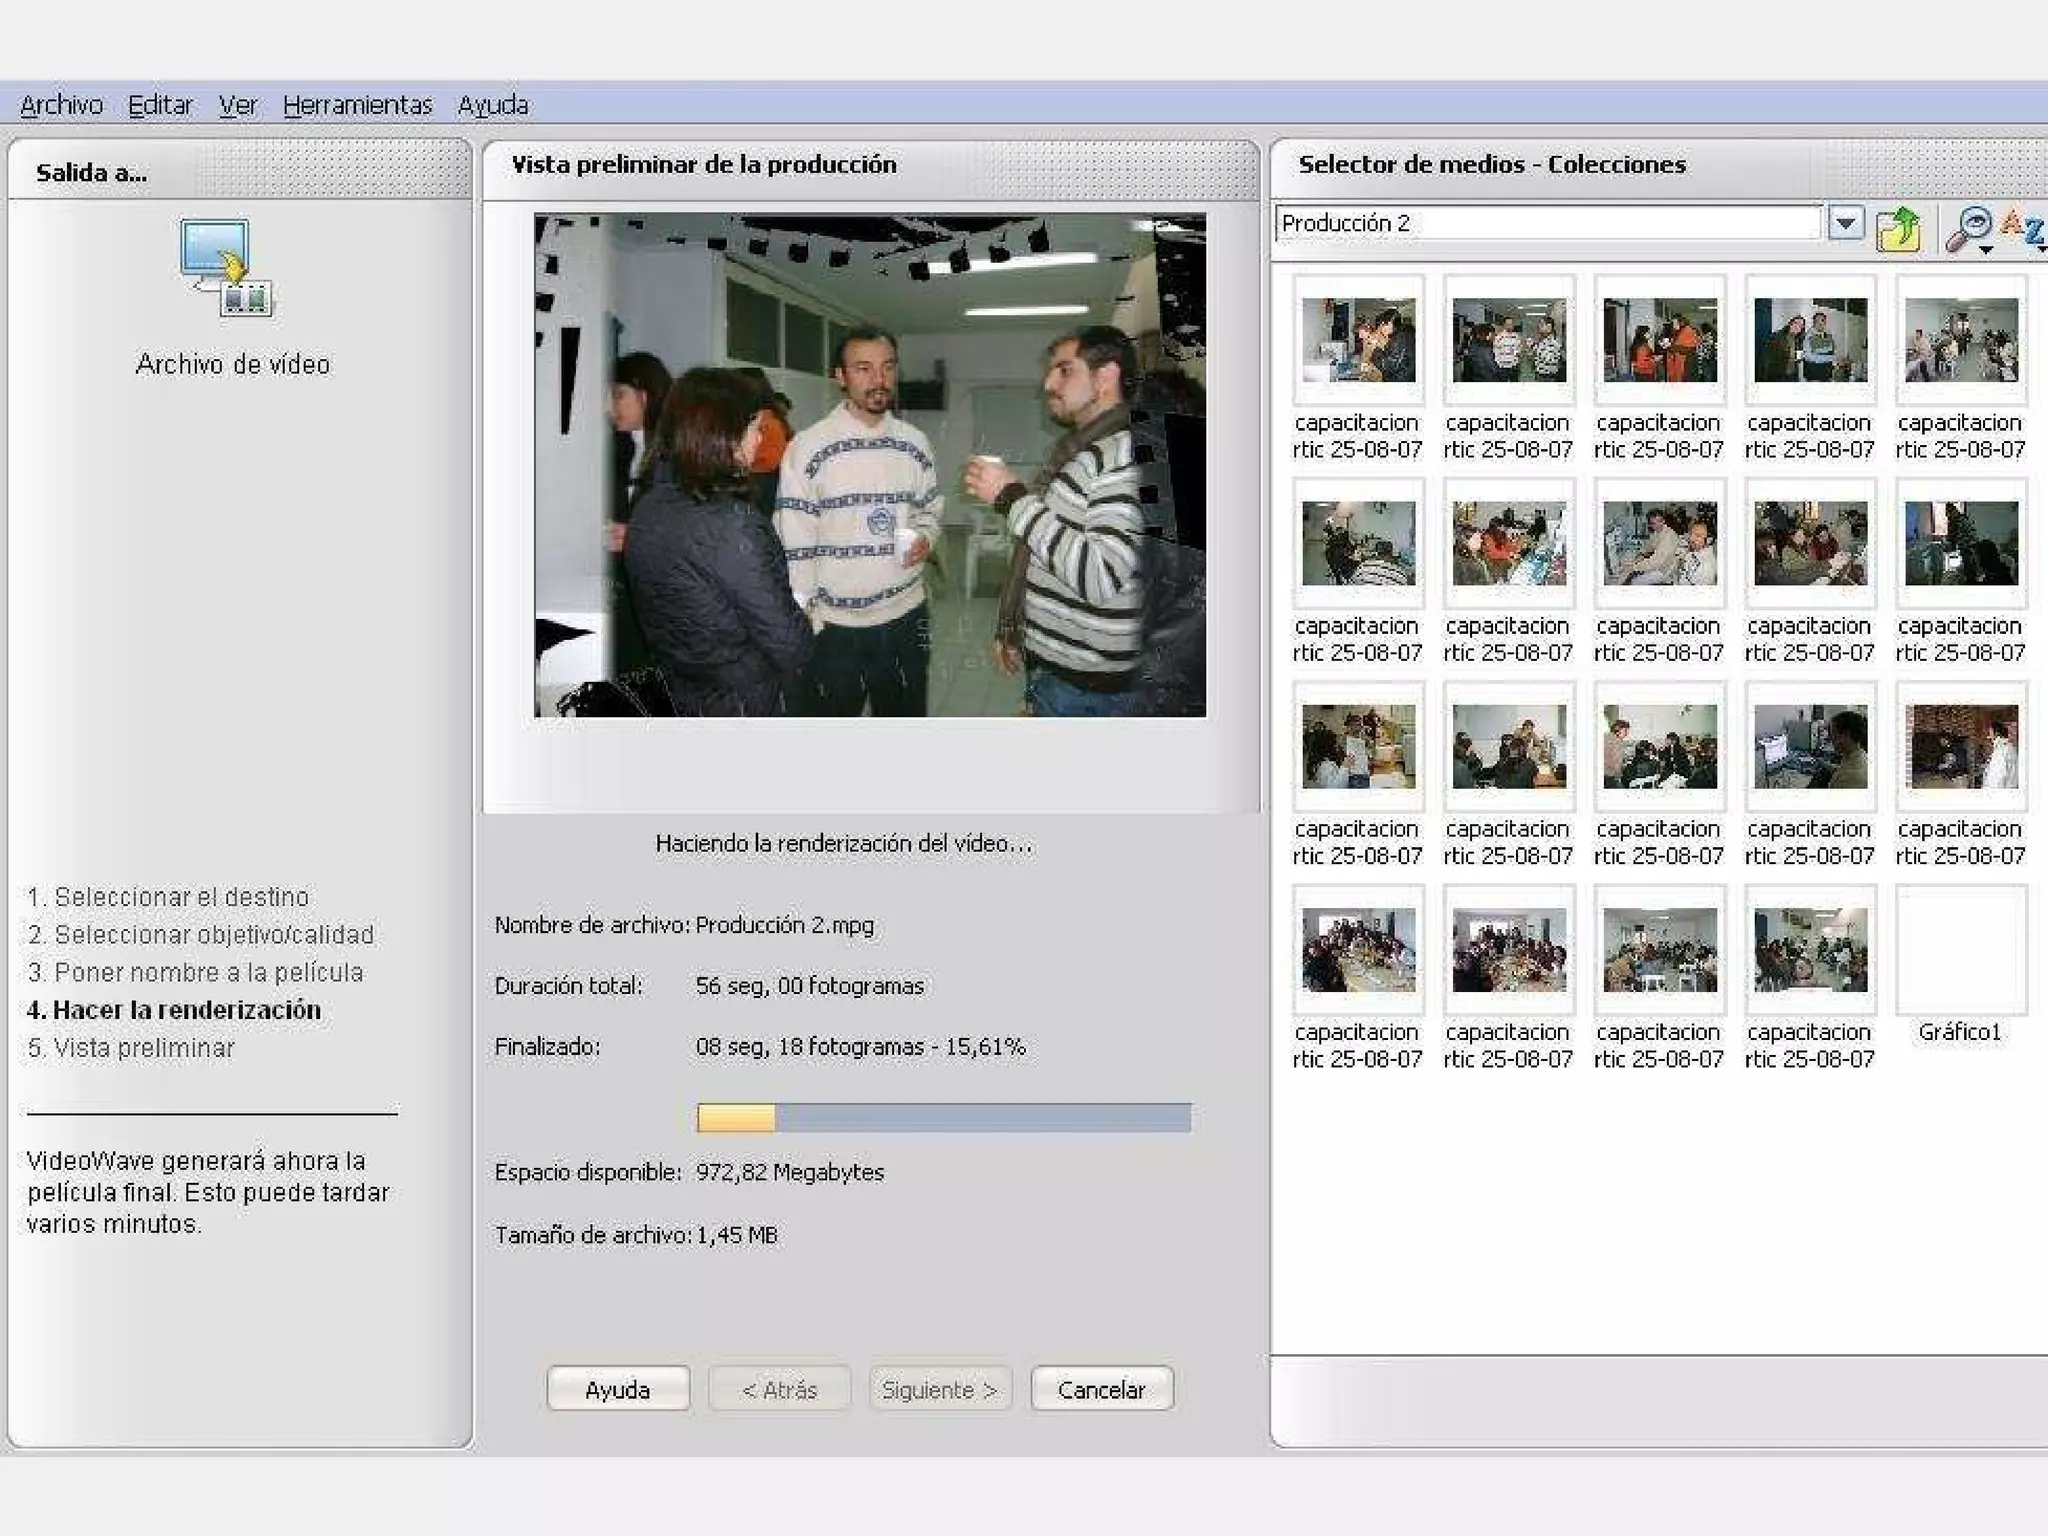The image size is (2048, 1536).
Task: Open the Editar menu
Action: point(159,105)
